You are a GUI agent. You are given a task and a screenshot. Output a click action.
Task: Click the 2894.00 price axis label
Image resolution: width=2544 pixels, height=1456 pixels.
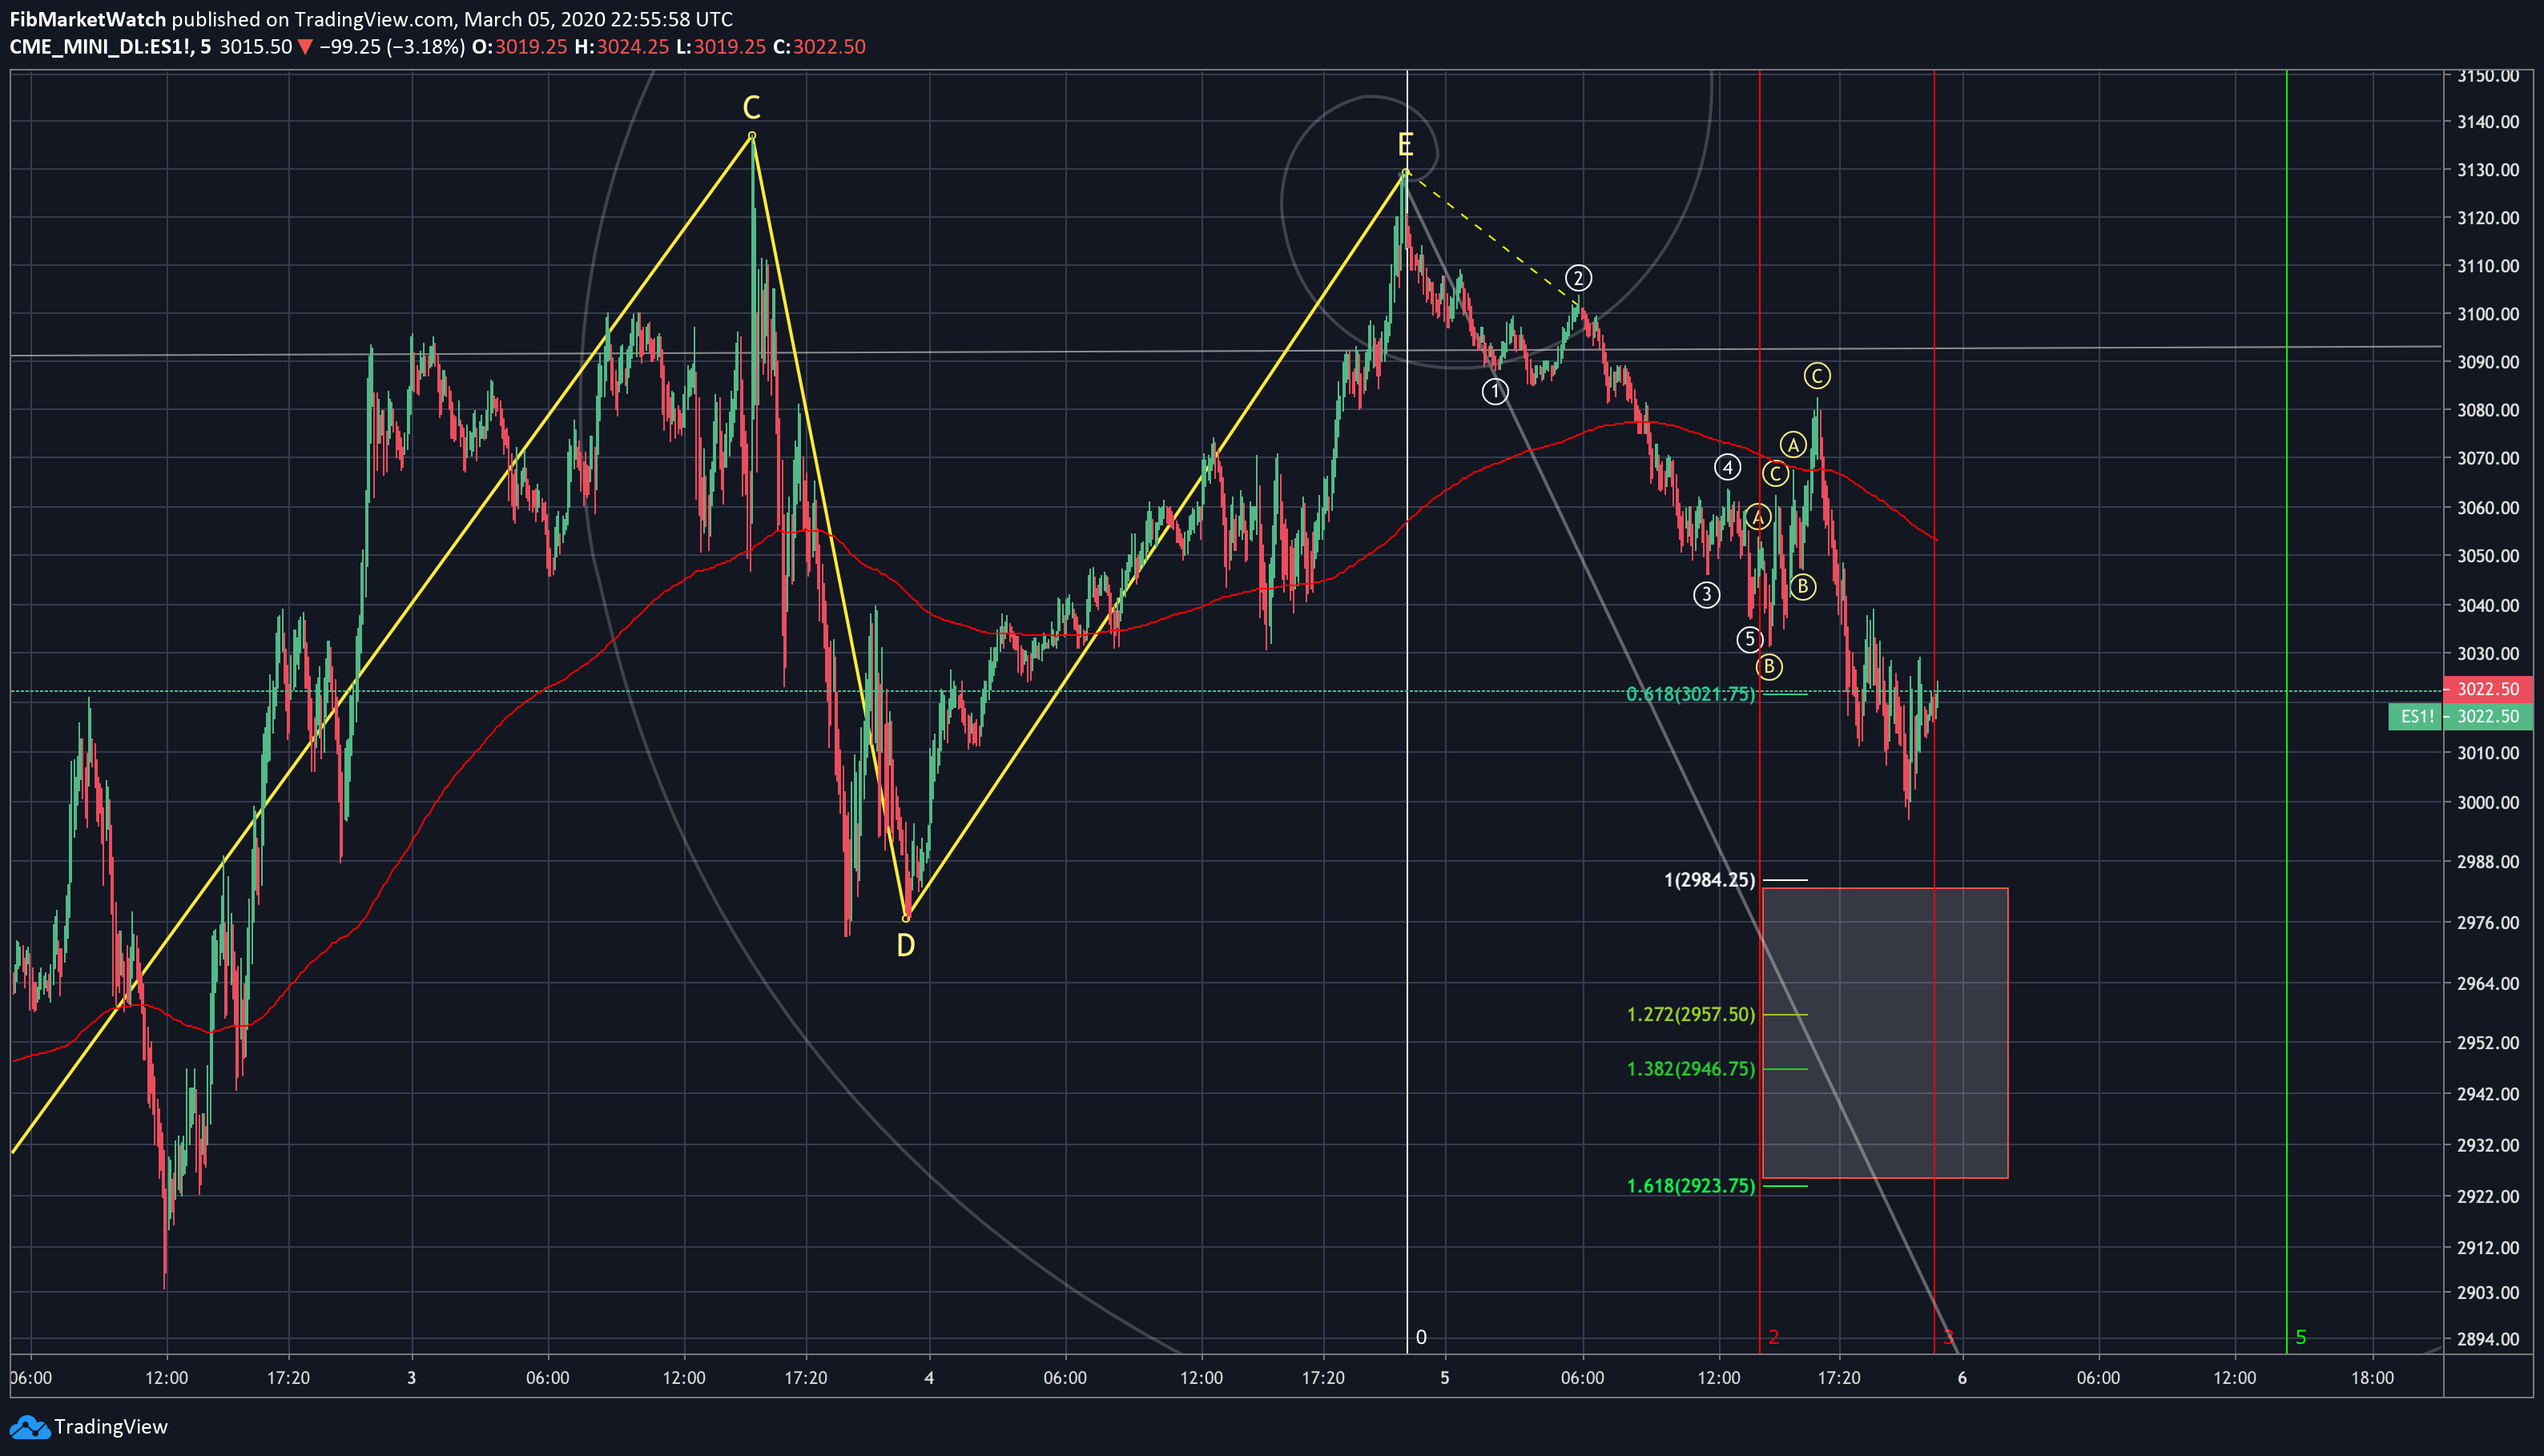[2487, 1340]
